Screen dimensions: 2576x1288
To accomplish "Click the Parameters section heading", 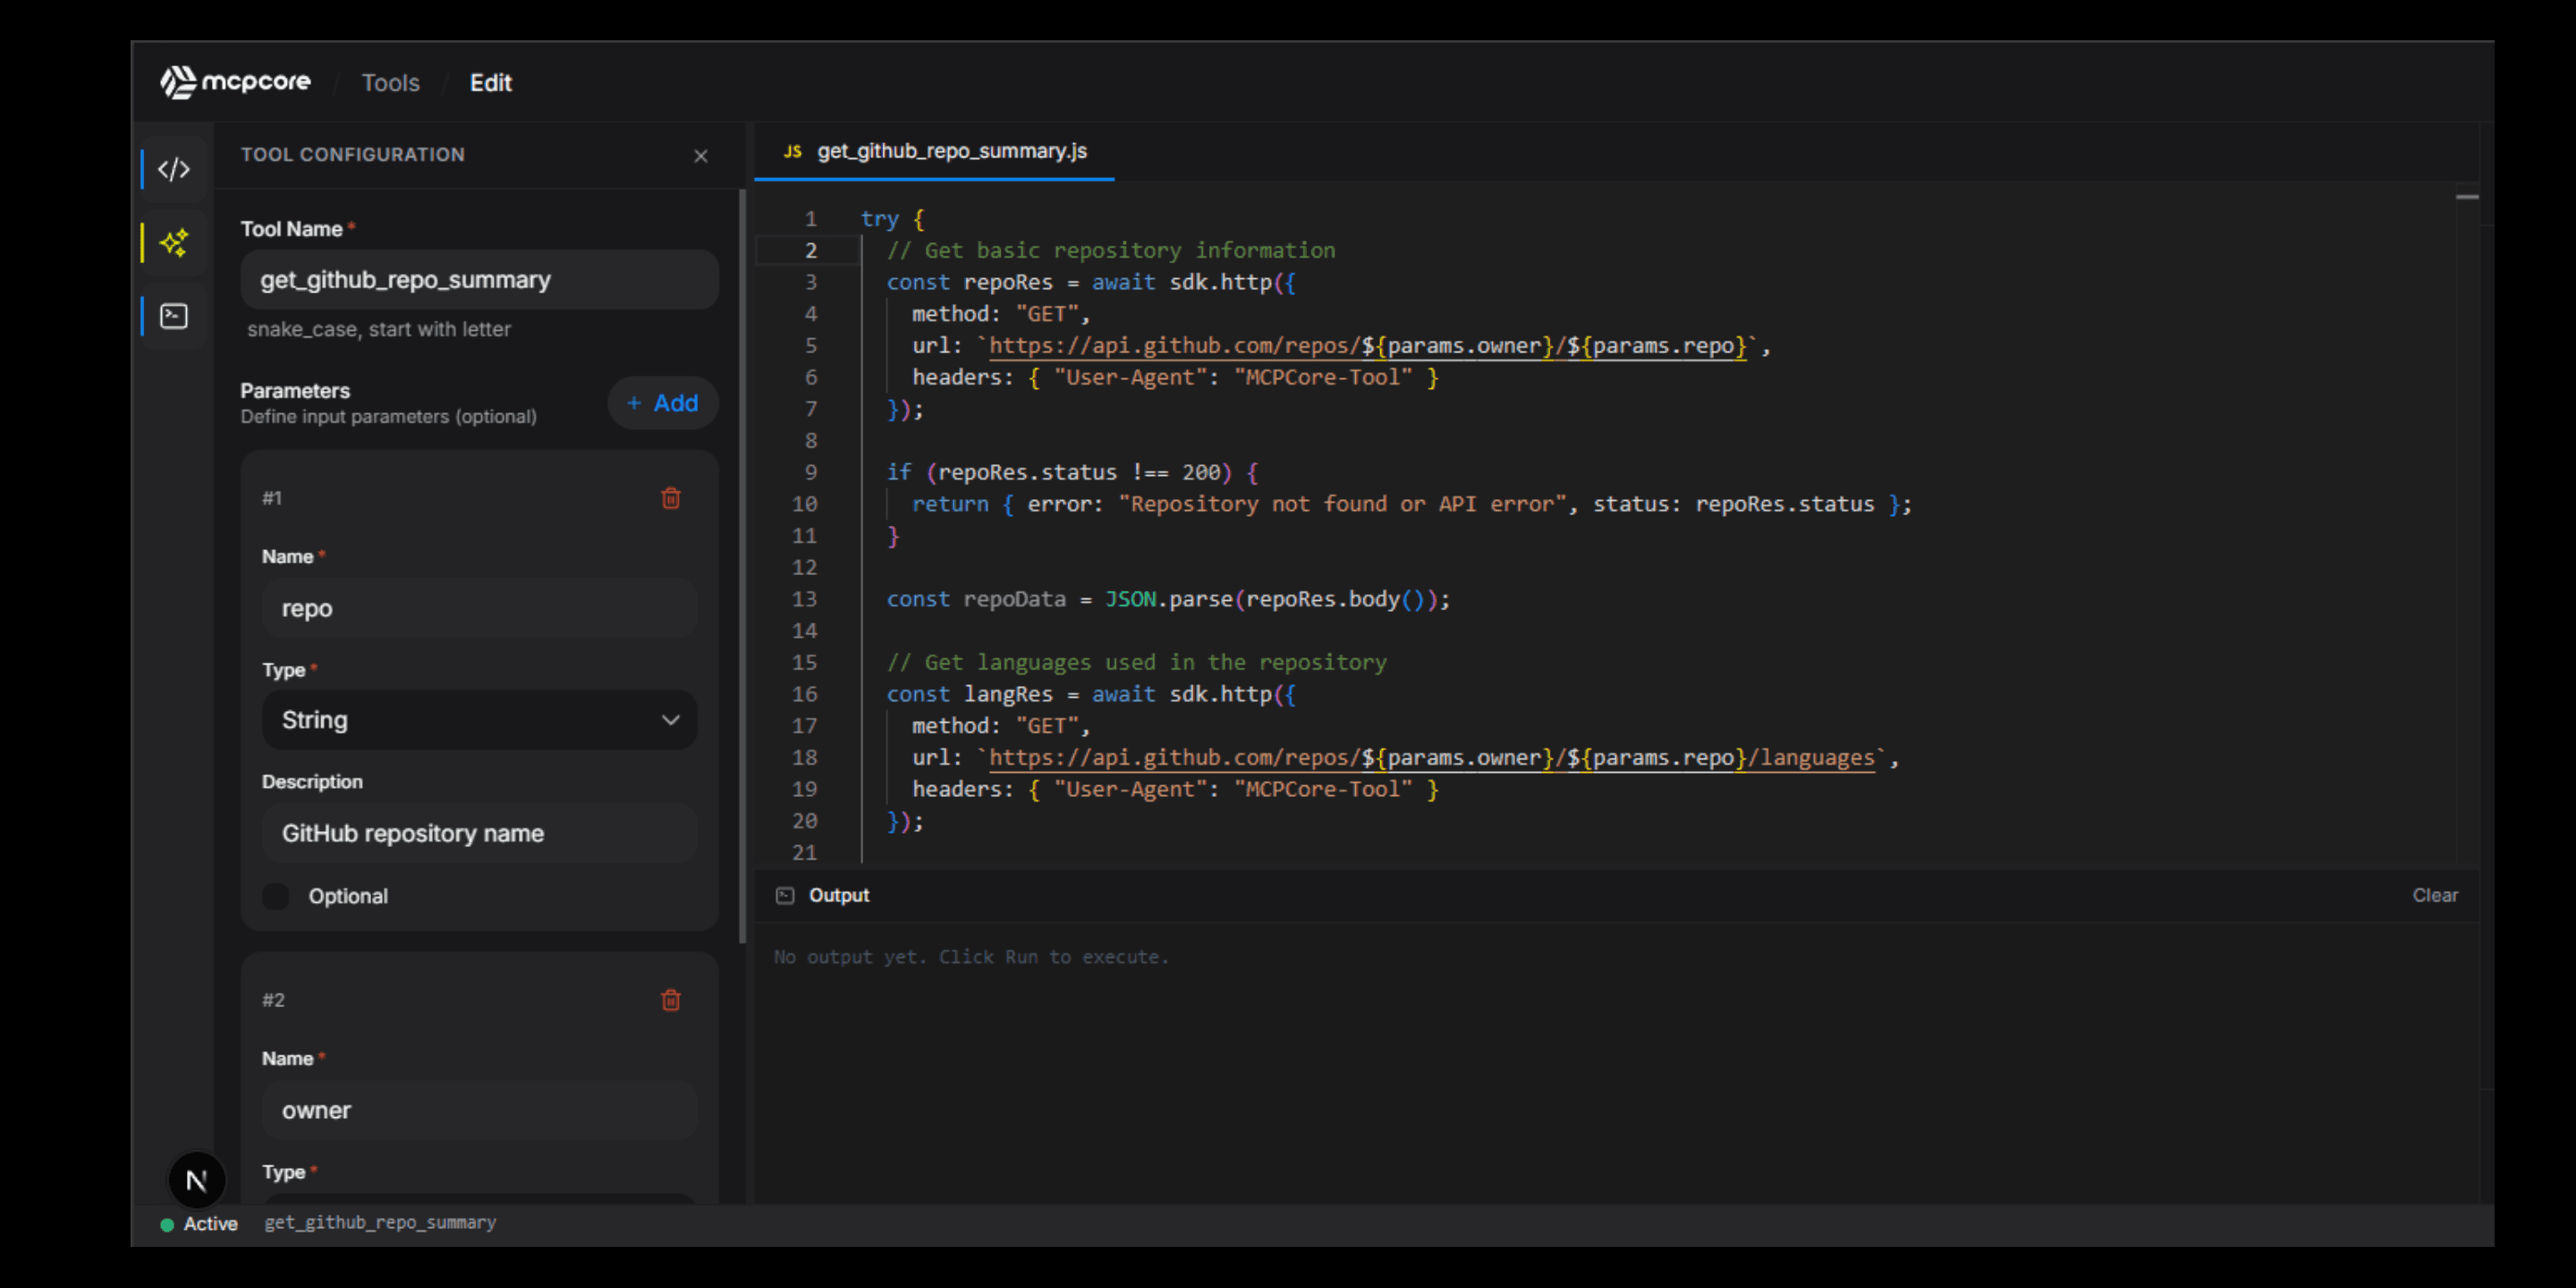I will (x=295, y=391).
